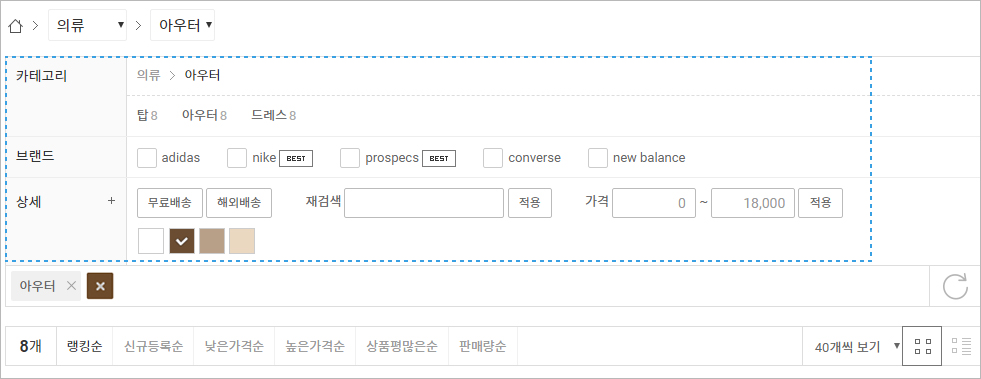Click the minimum price field showing 0
The width and height of the screenshot is (981, 379).
pyautogui.click(x=654, y=203)
